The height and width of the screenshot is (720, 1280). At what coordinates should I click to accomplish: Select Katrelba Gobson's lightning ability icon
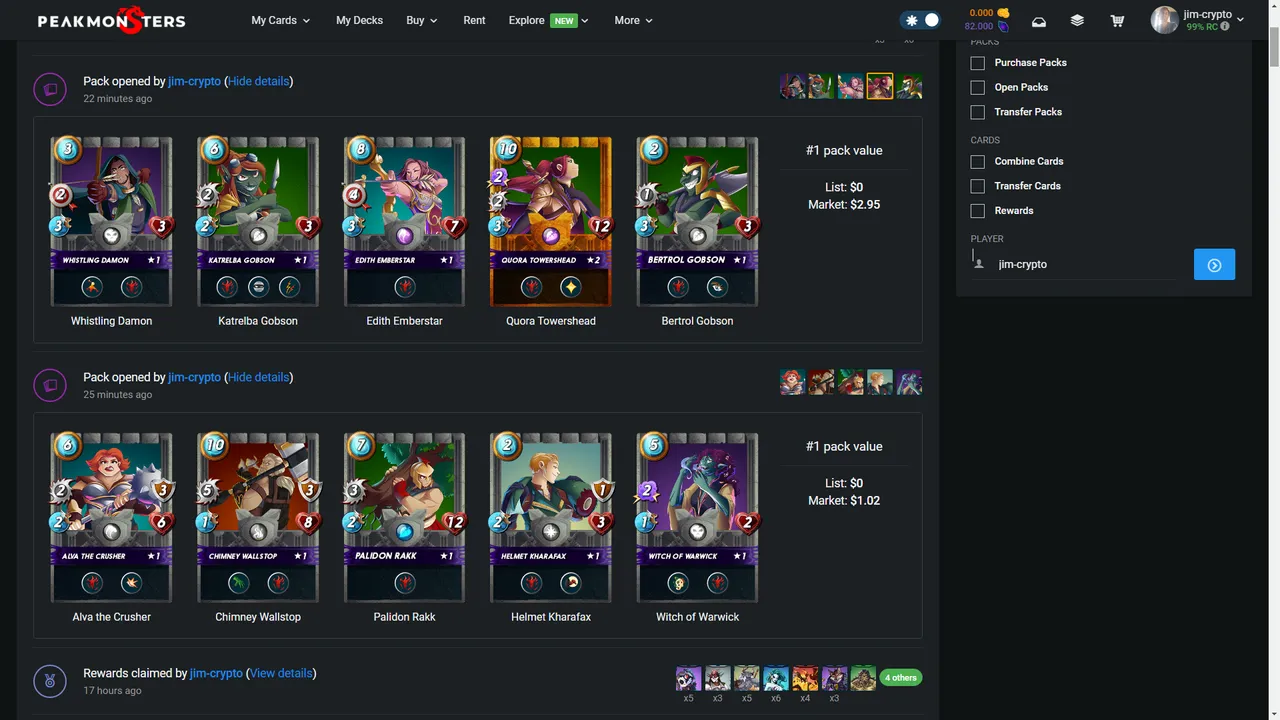289,287
